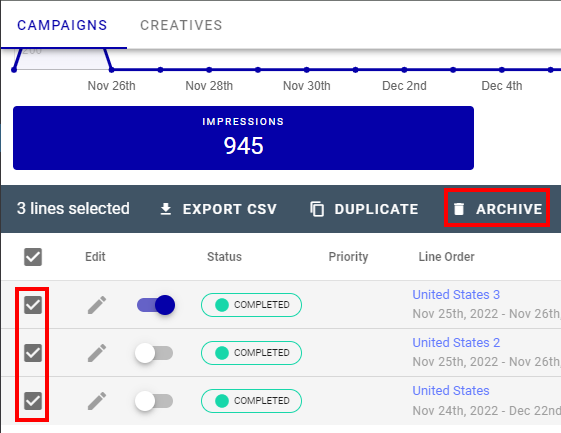Image resolution: width=561 pixels, height=433 pixels.
Task: Open the United States 2 line link
Action: click(x=456, y=342)
